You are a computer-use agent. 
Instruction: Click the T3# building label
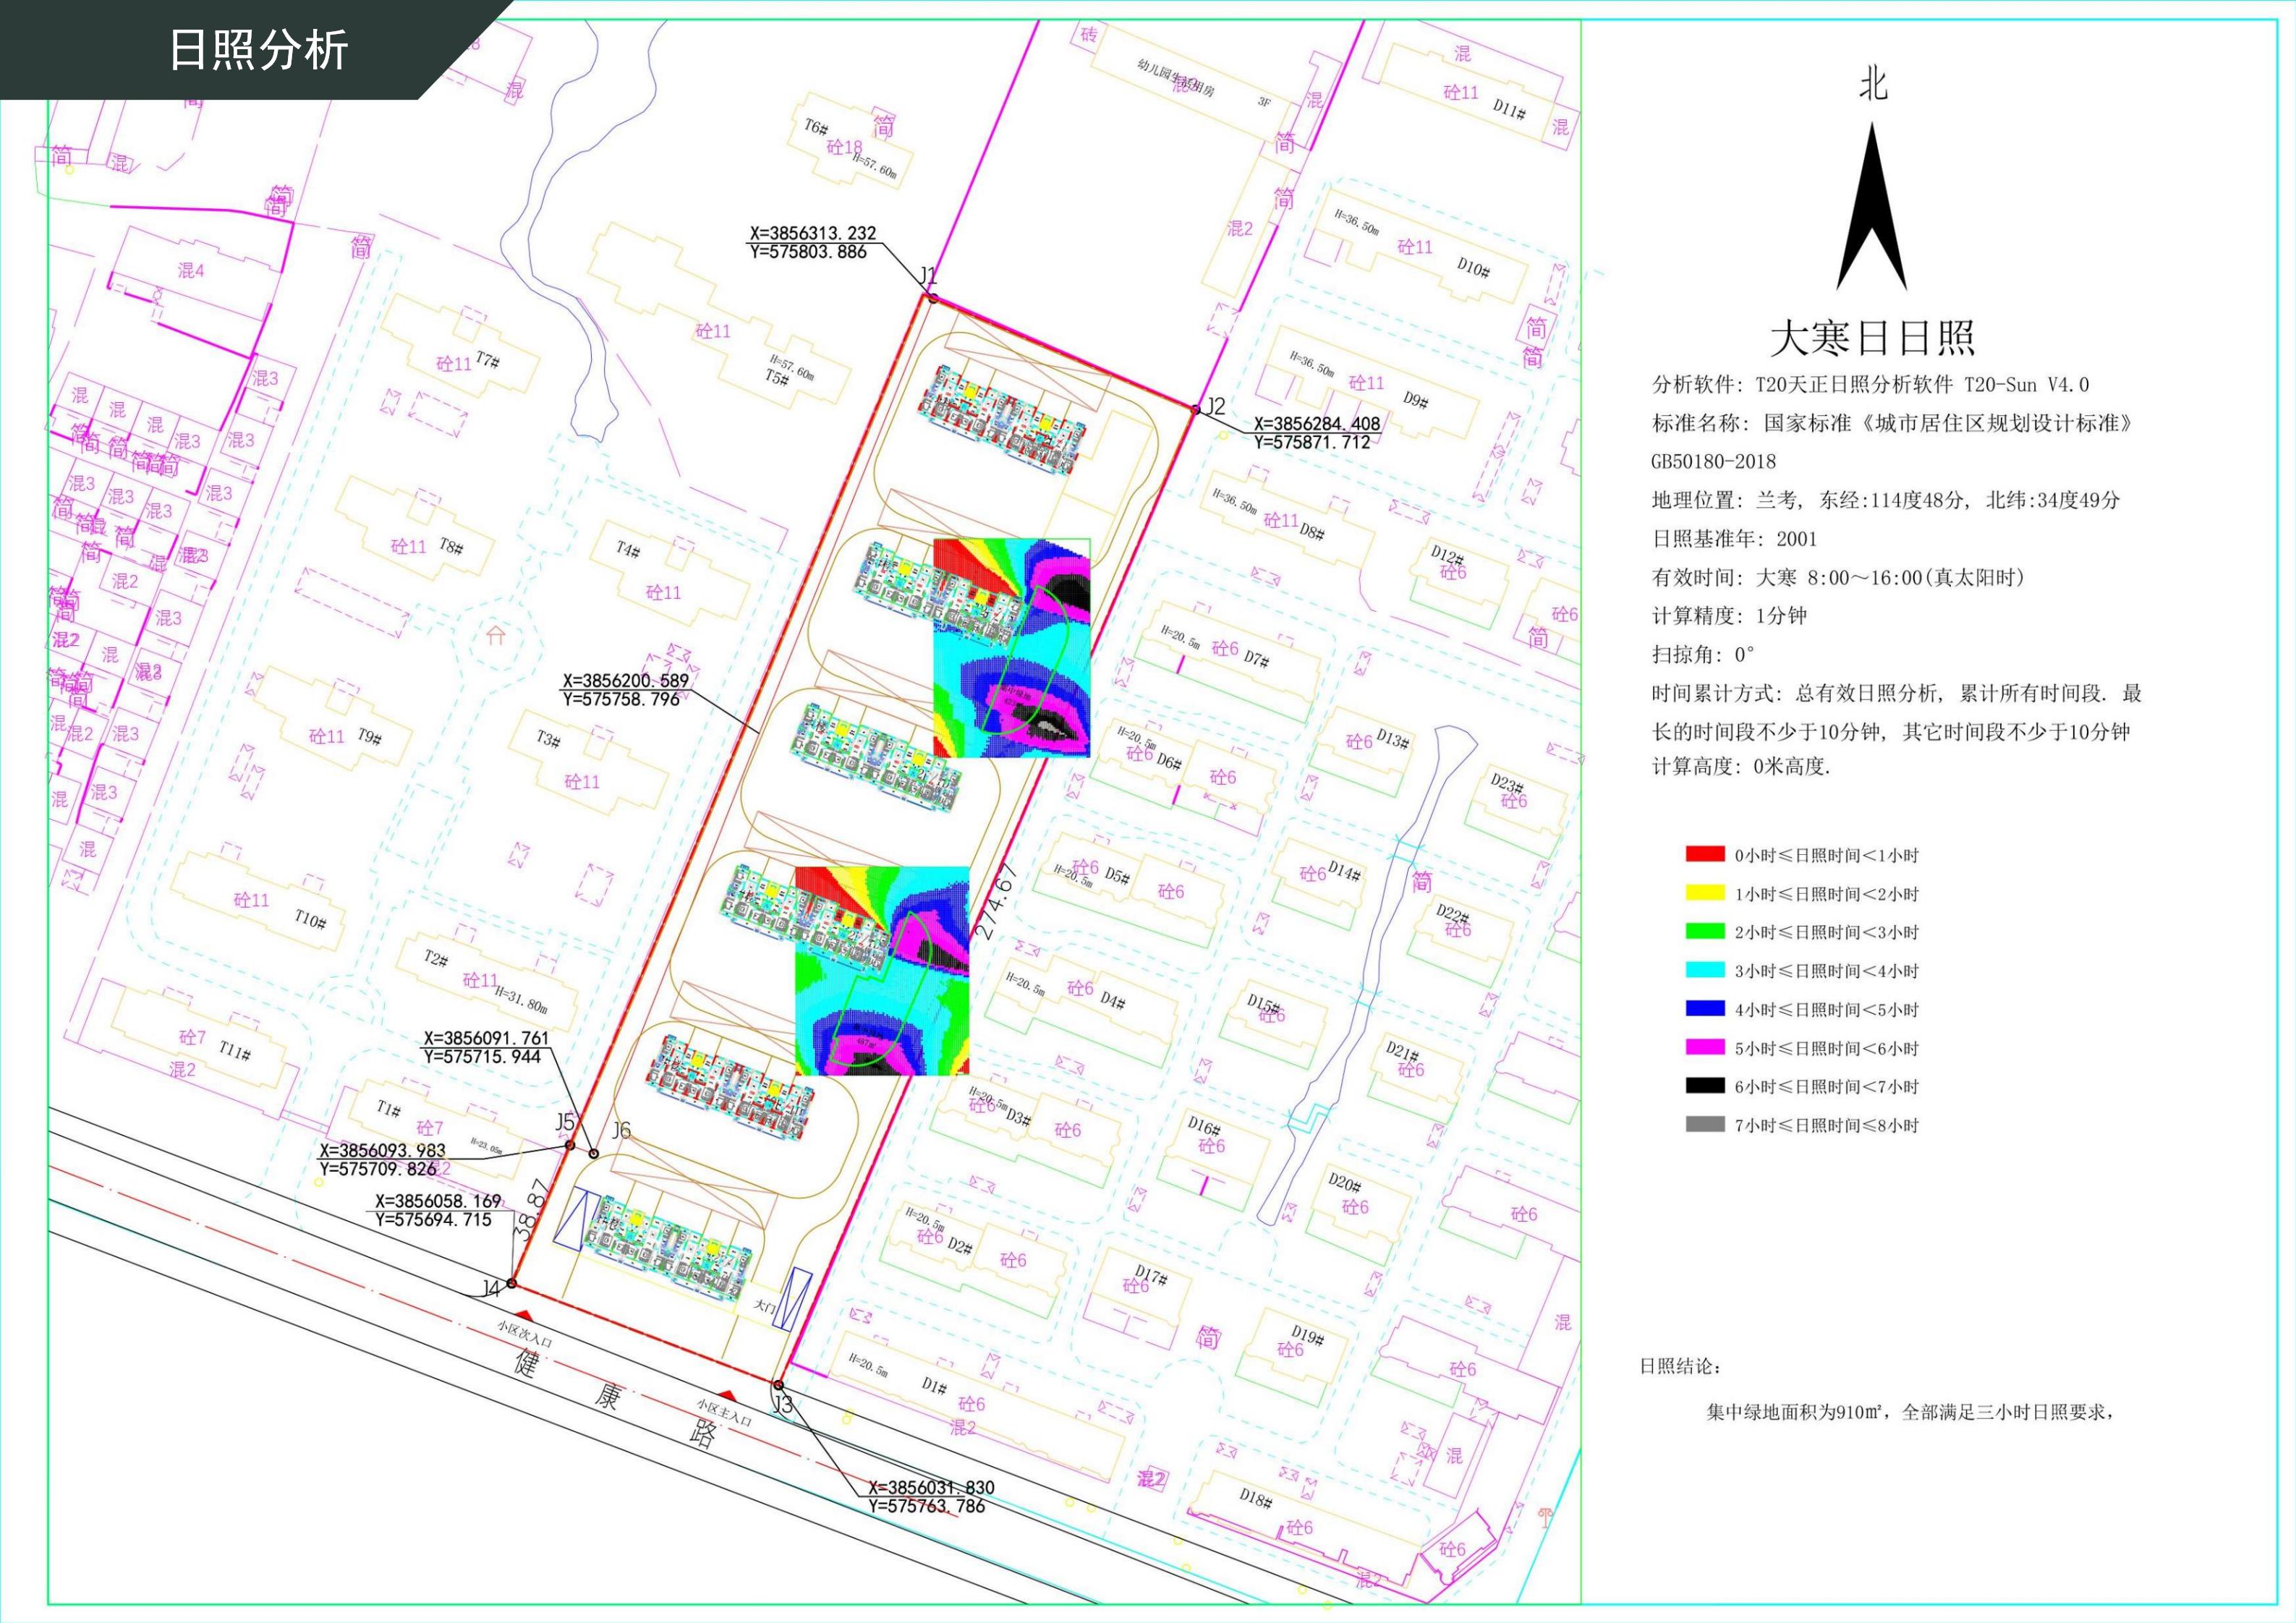pos(548,739)
